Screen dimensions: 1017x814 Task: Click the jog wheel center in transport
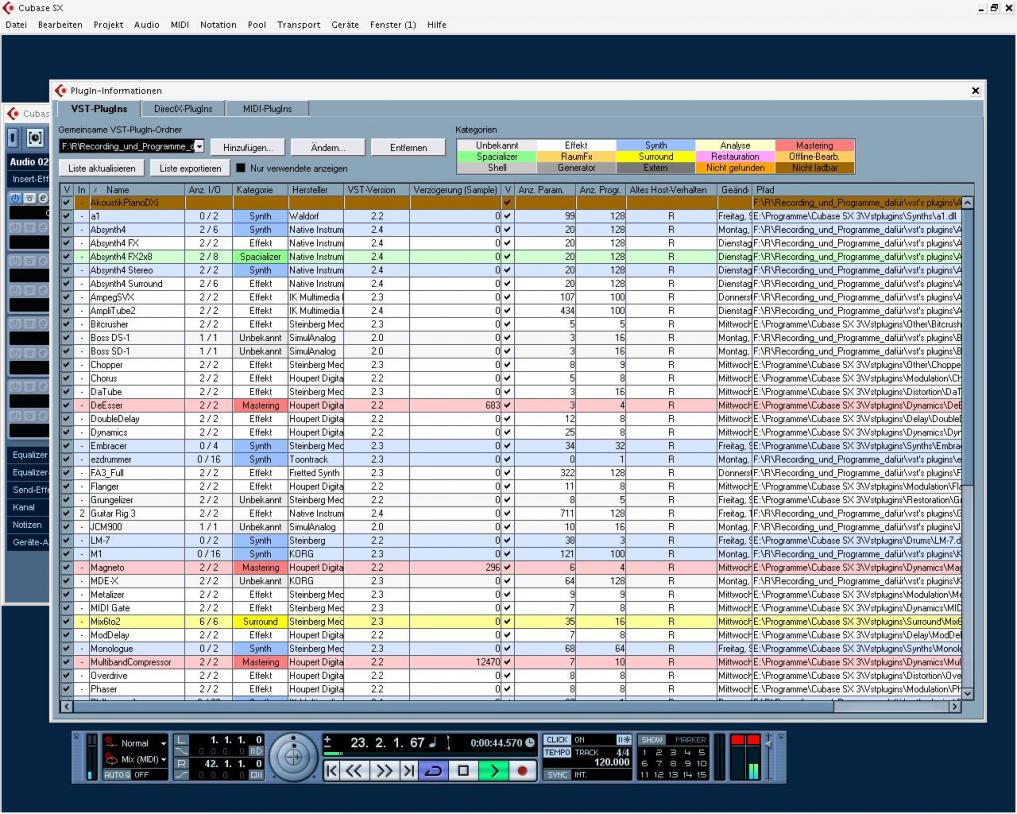[294, 756]
